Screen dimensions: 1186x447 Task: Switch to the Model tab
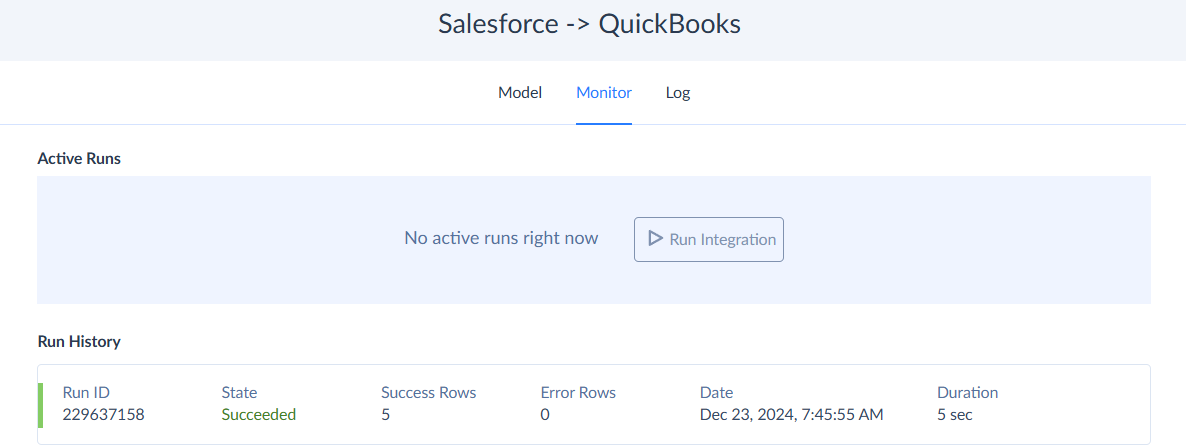(520, 93)
